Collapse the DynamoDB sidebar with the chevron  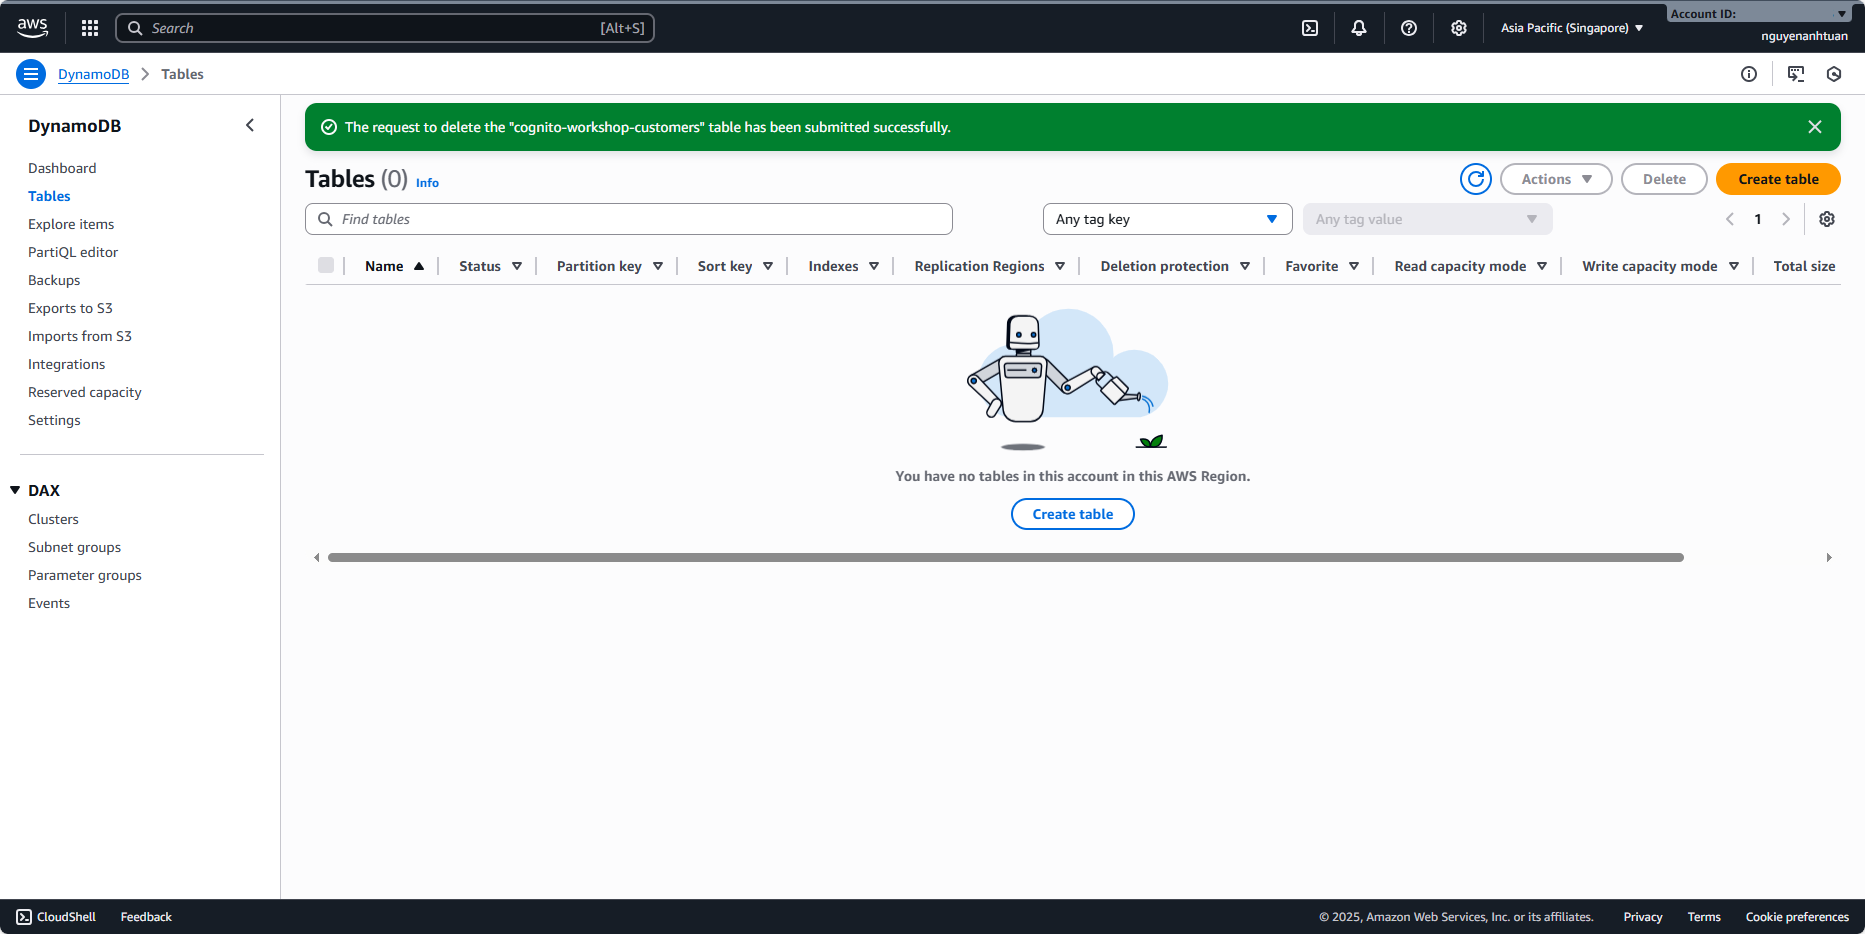point(250,125)
